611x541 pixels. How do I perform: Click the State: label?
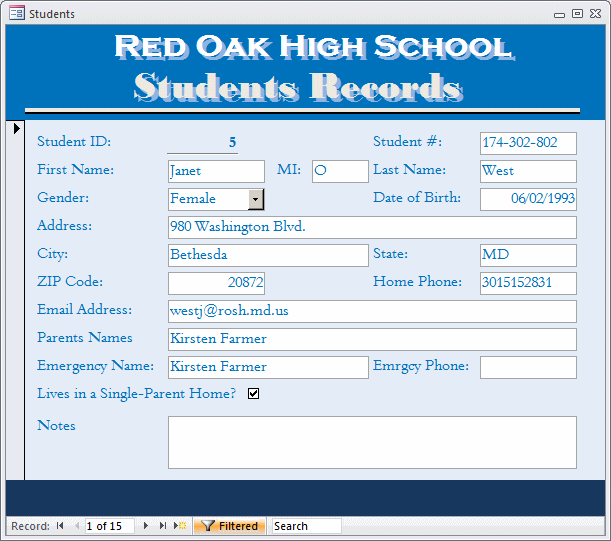coord(390,254)
